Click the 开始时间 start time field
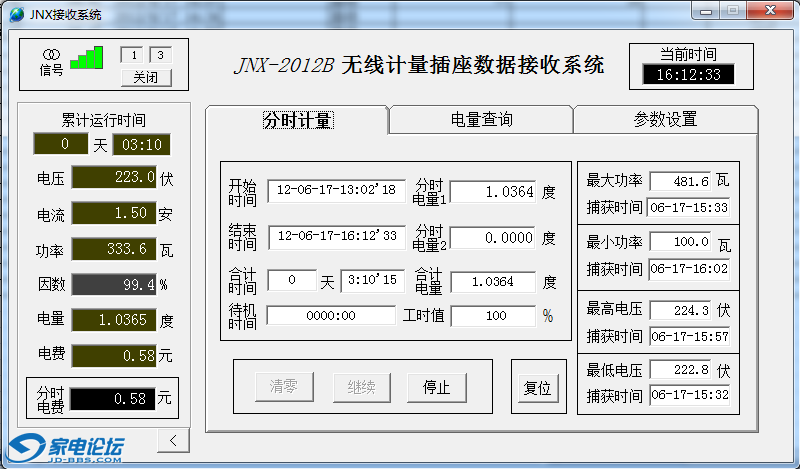 click(336, 190)
